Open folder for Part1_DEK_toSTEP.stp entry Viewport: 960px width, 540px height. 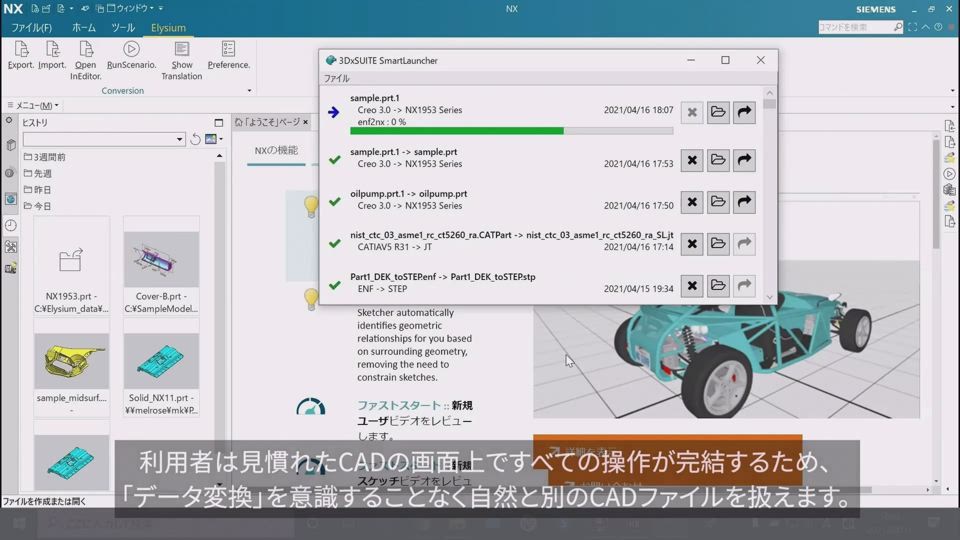(718, 285)
